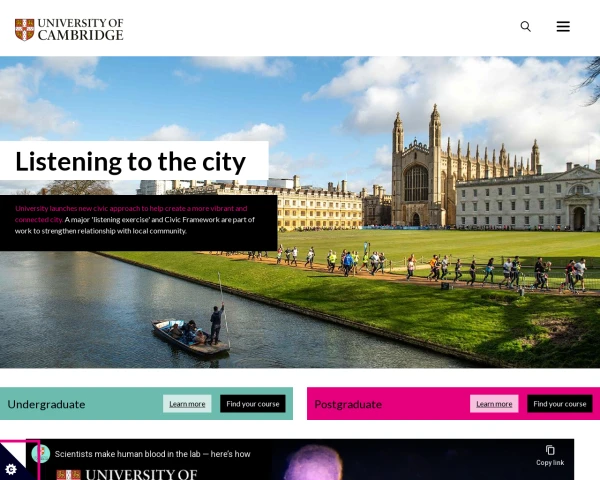Open the 'Listening to the city' headline
This screenshot has height=480, width=600.
click(x=130, y=162)
